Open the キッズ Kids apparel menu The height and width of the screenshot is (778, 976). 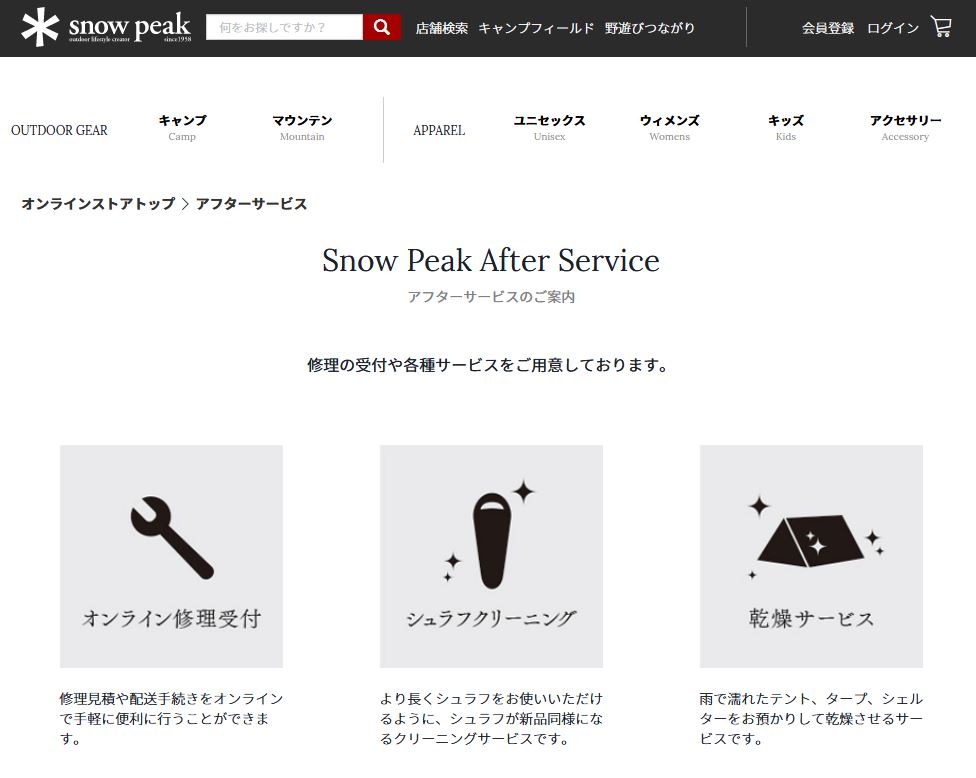tap(786, 128)
